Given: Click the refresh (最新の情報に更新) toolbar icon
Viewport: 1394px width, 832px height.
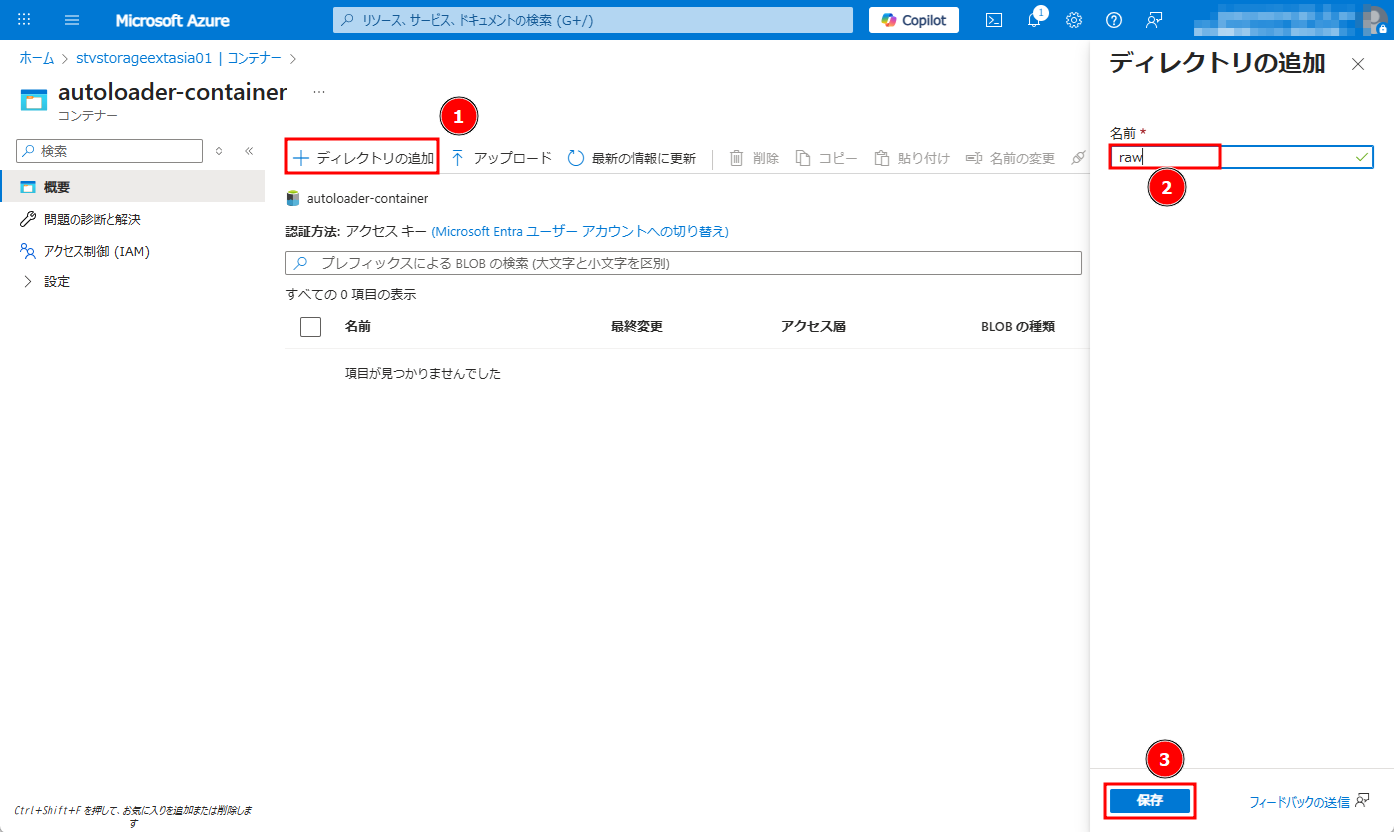Looking at the screenshot, I should 576,158.
